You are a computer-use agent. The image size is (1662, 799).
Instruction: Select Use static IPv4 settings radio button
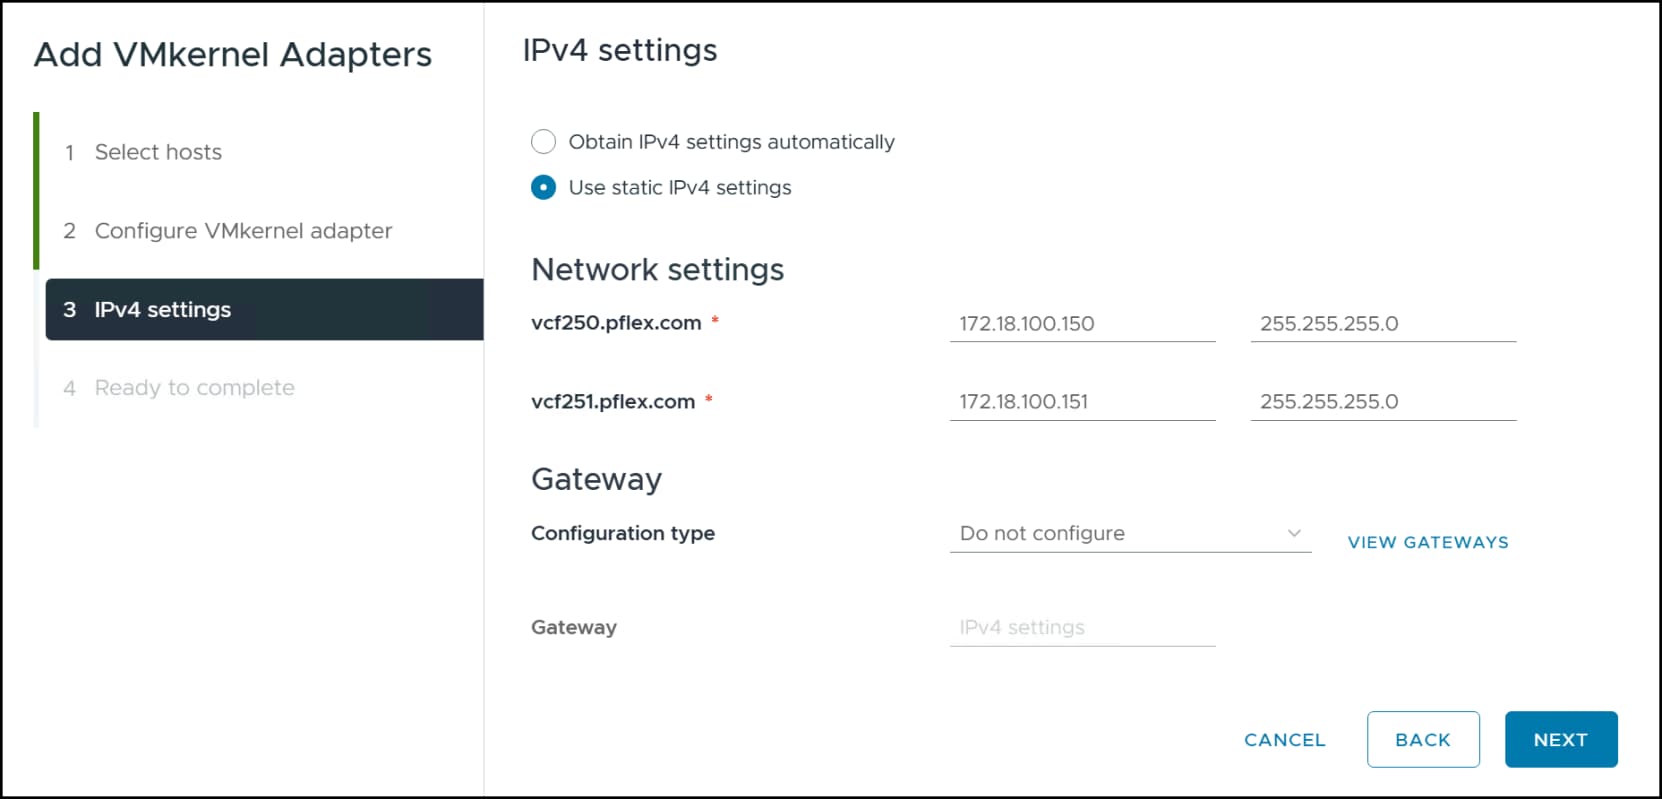click(543, 187)
